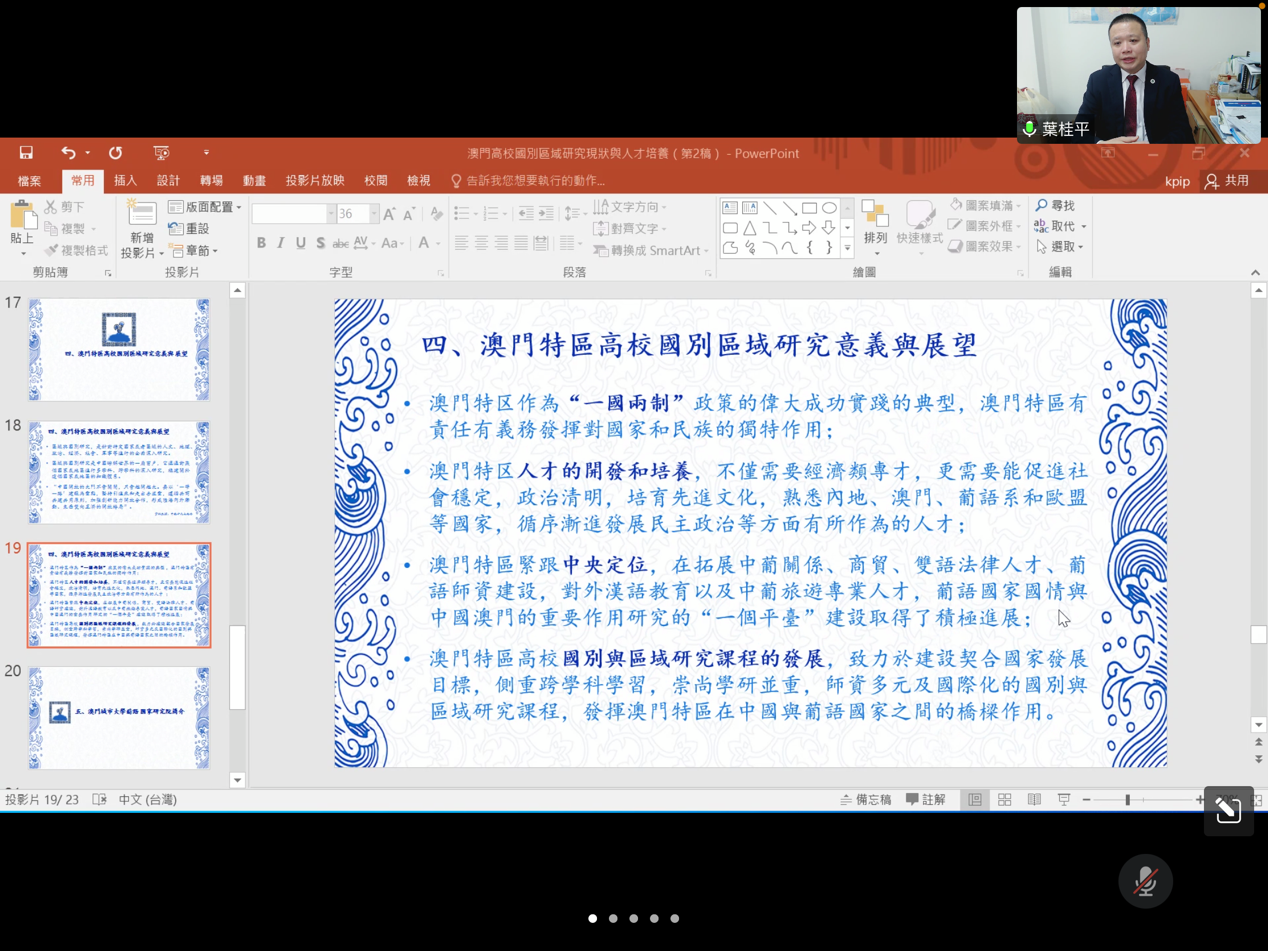Start slideshow from beginning via quick access icon
Screen dimensions: 1268x951
tap(161, 153)
